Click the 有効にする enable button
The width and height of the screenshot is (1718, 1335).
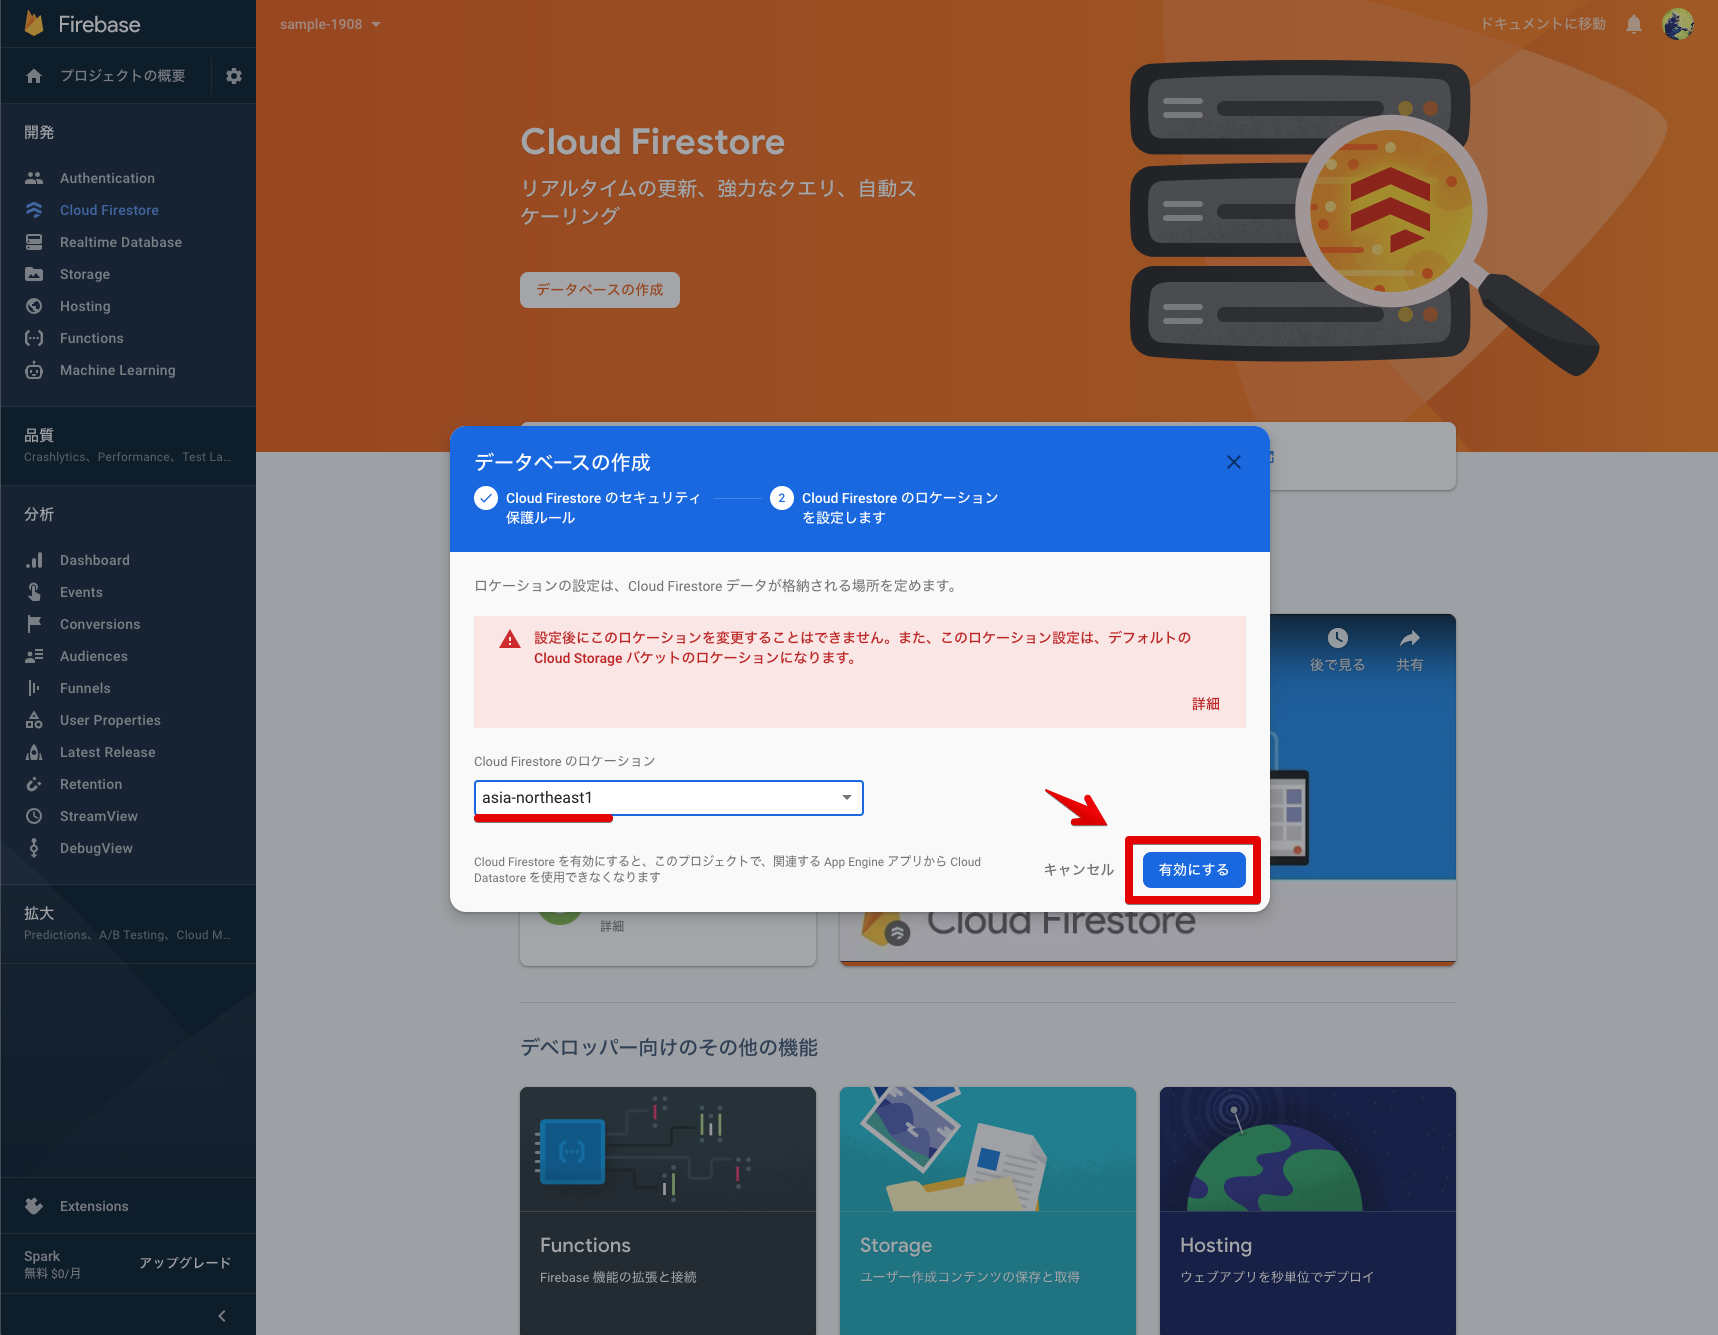point(1194,870)
